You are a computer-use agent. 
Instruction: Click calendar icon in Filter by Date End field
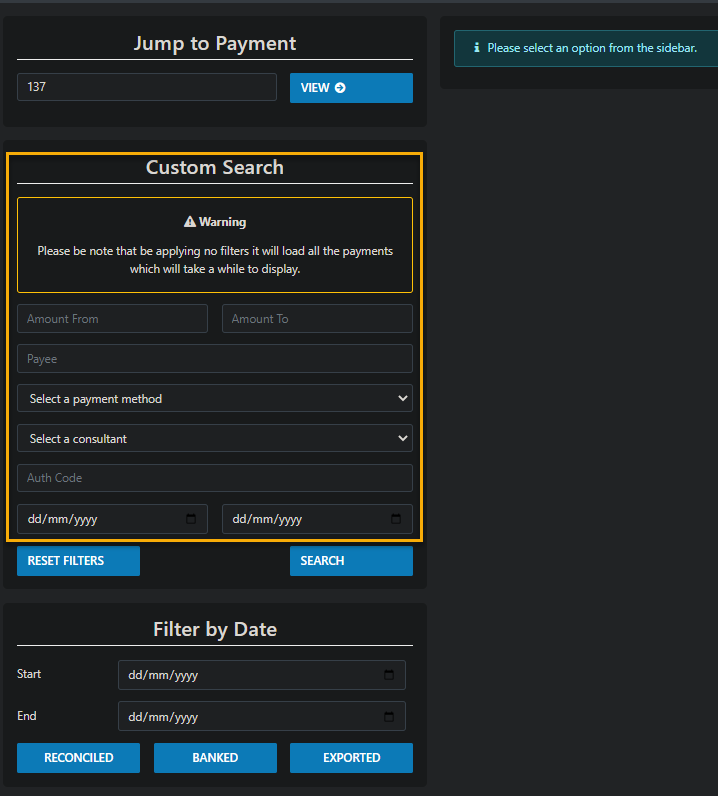pyautogui.click(x=389, y=717)
